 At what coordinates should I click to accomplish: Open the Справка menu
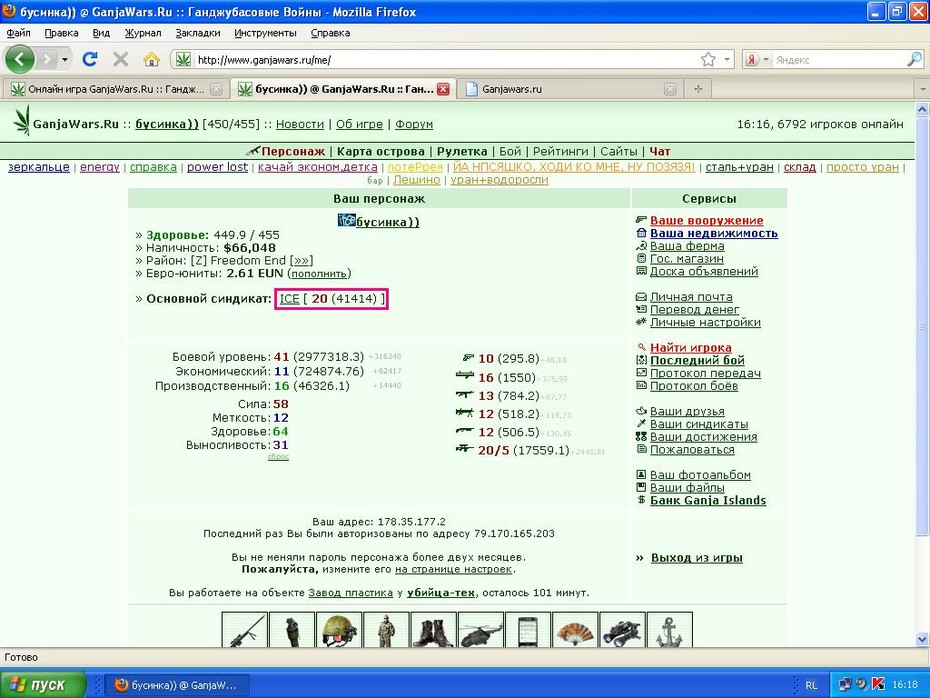pyautogui.click(x=330, y=33)
